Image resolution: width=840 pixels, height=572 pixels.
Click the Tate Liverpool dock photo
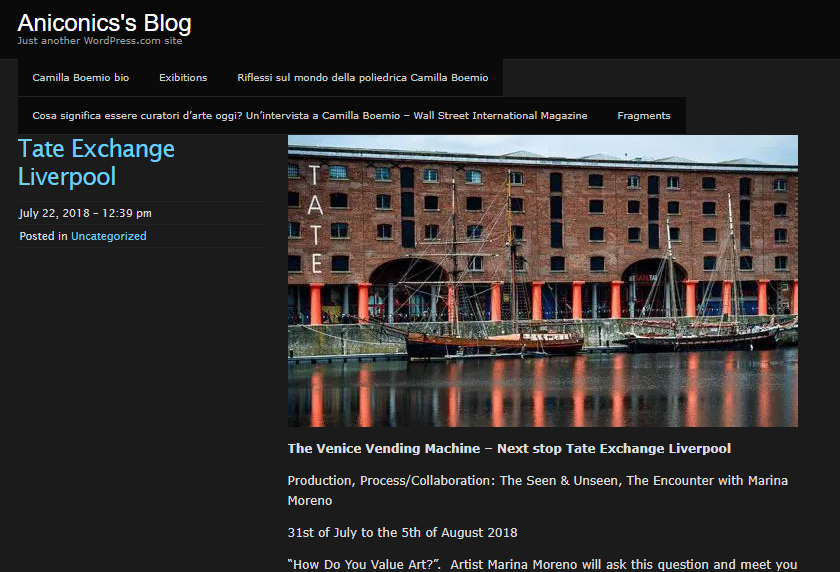[x=543, y=281]
